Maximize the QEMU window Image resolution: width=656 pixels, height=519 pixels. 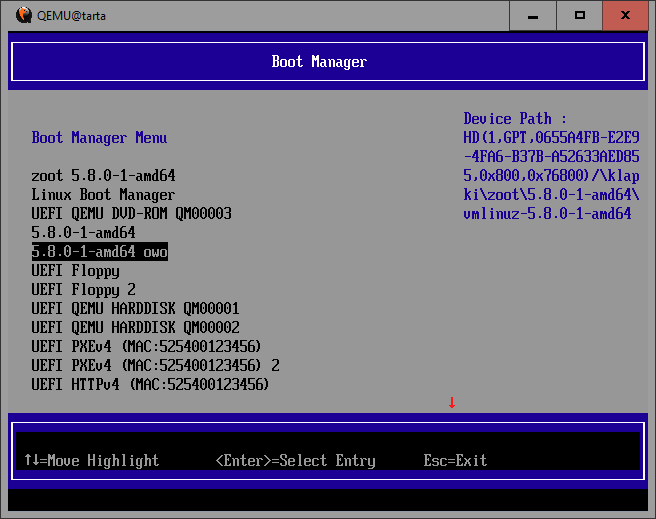click(580, 16)
